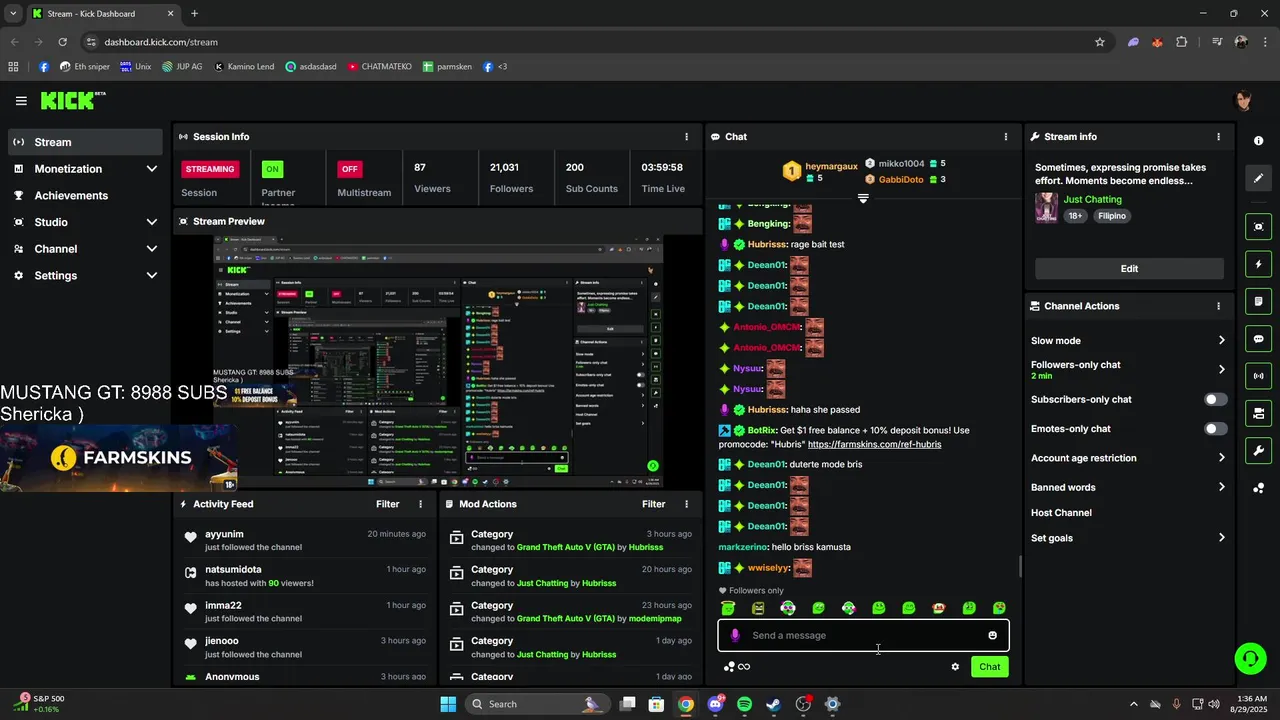Open chat settings gear icon
The width and height of the screenshot is (1280, 720).
(x=955, y=667)
